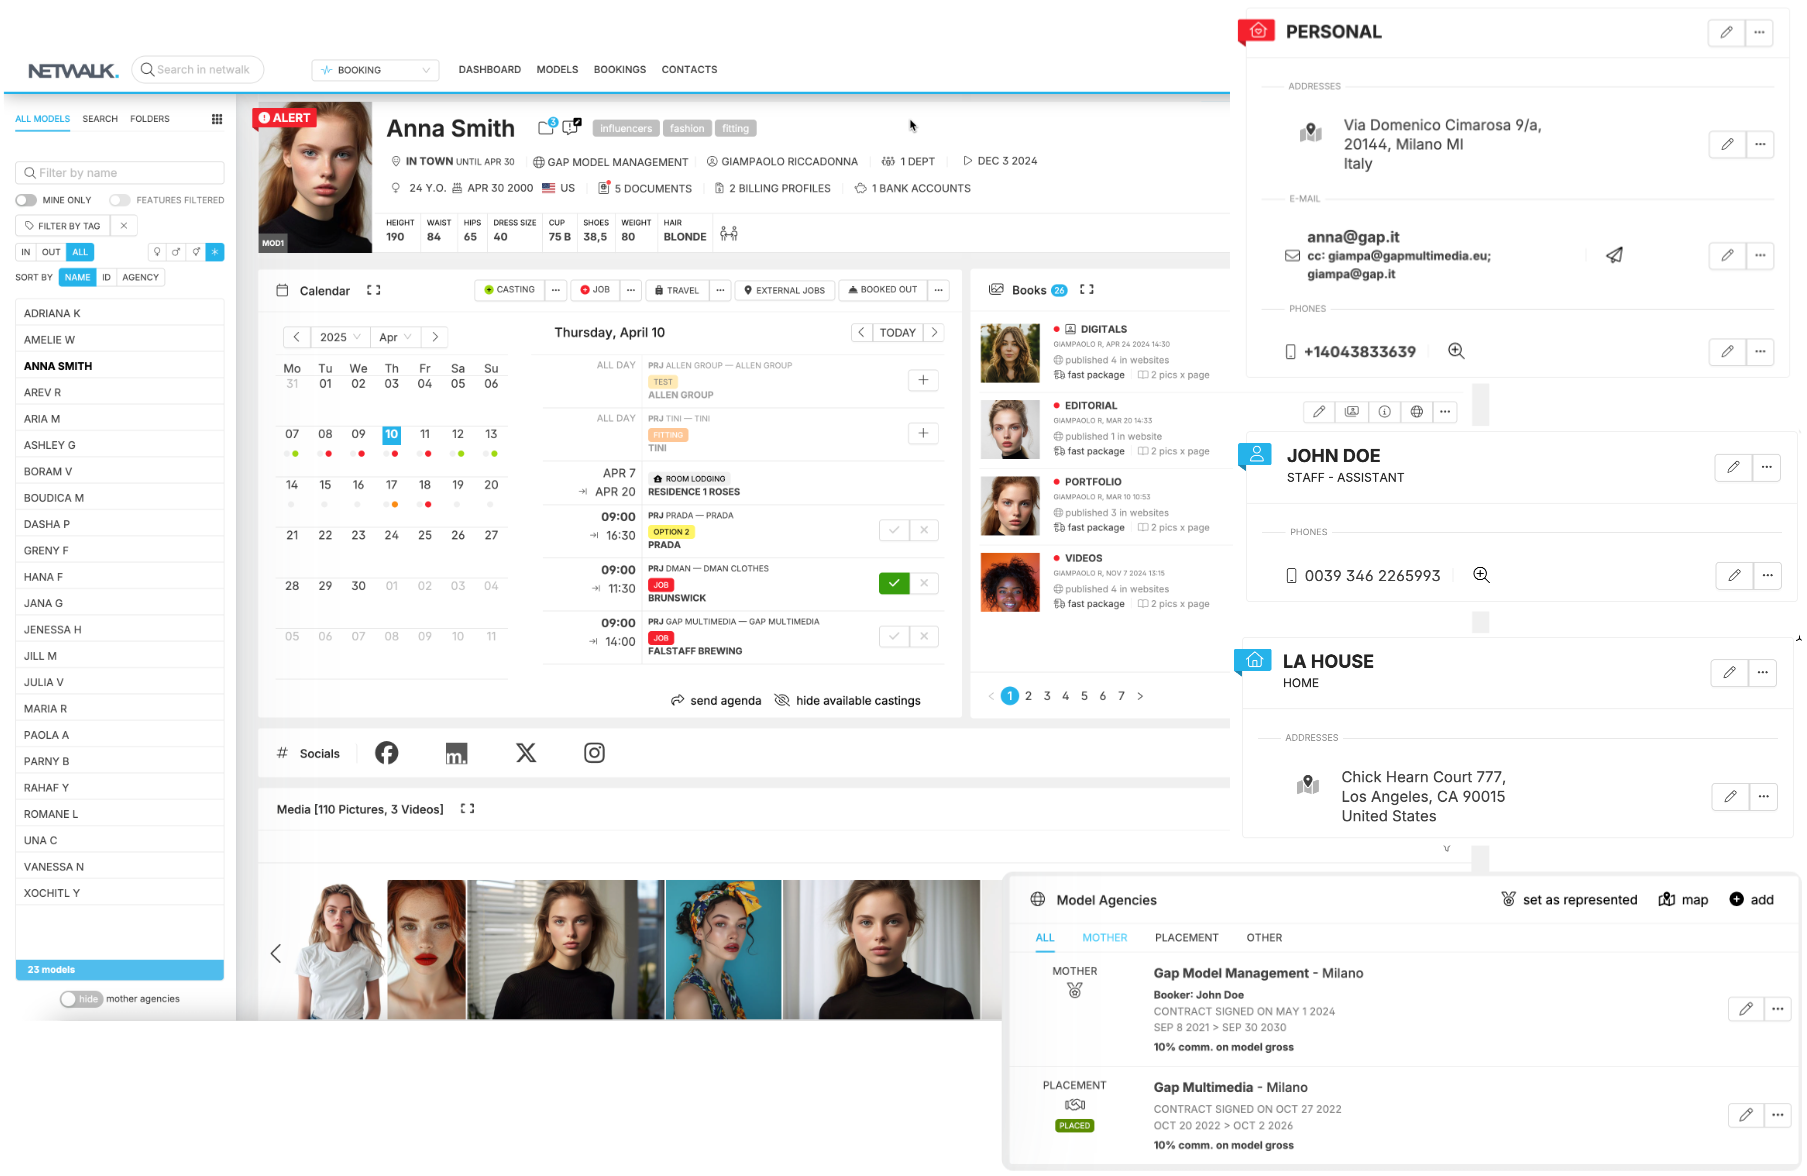Expand the Books panel to fullscreen
Image resolution: width=1807 pixels, height=1176 pixels.
[1087, 289]
